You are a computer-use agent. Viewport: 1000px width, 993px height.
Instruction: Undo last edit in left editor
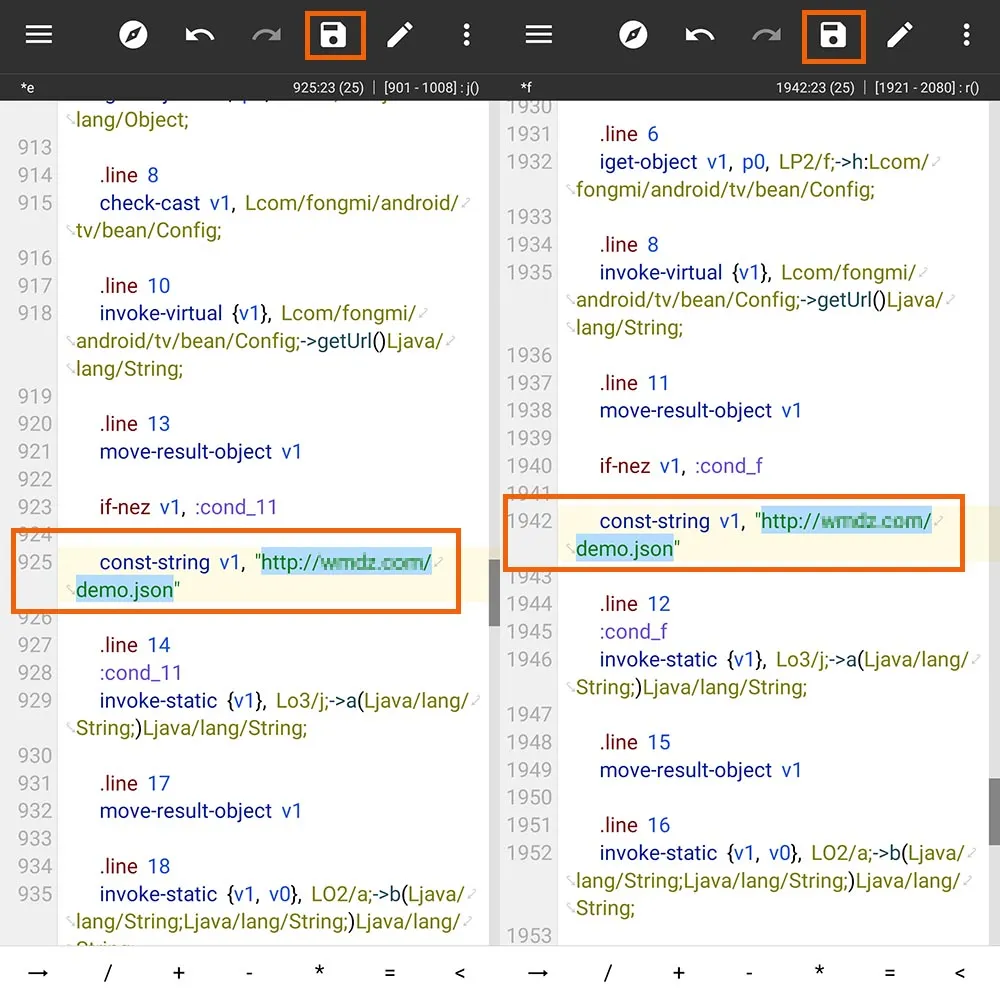pyautogui.click(x=200, y=36)
